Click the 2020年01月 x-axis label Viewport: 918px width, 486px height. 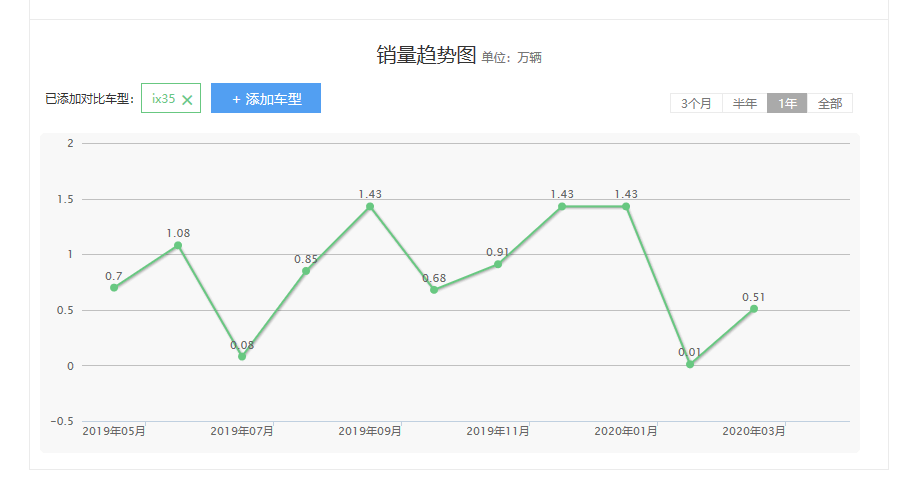point(626,431)
